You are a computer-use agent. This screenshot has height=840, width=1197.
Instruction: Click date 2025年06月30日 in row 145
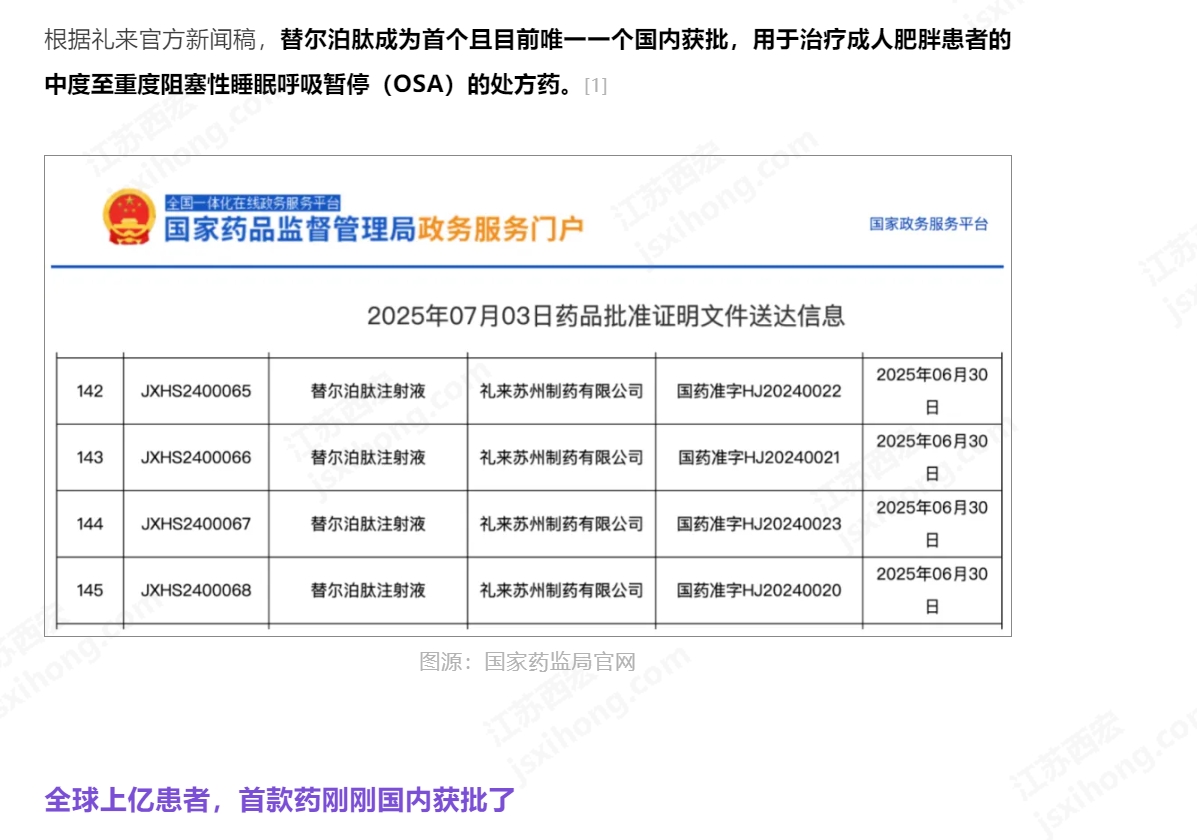click(x=931, y=590)
